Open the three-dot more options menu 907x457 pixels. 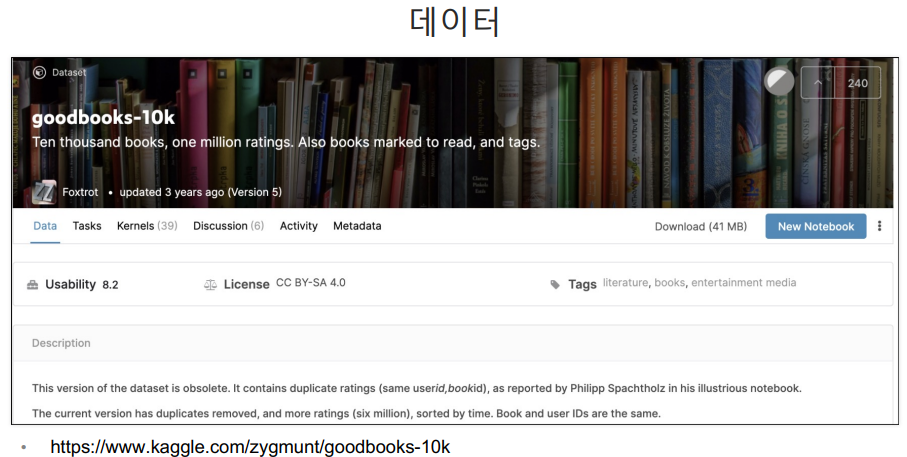click(x=879, y=226)
